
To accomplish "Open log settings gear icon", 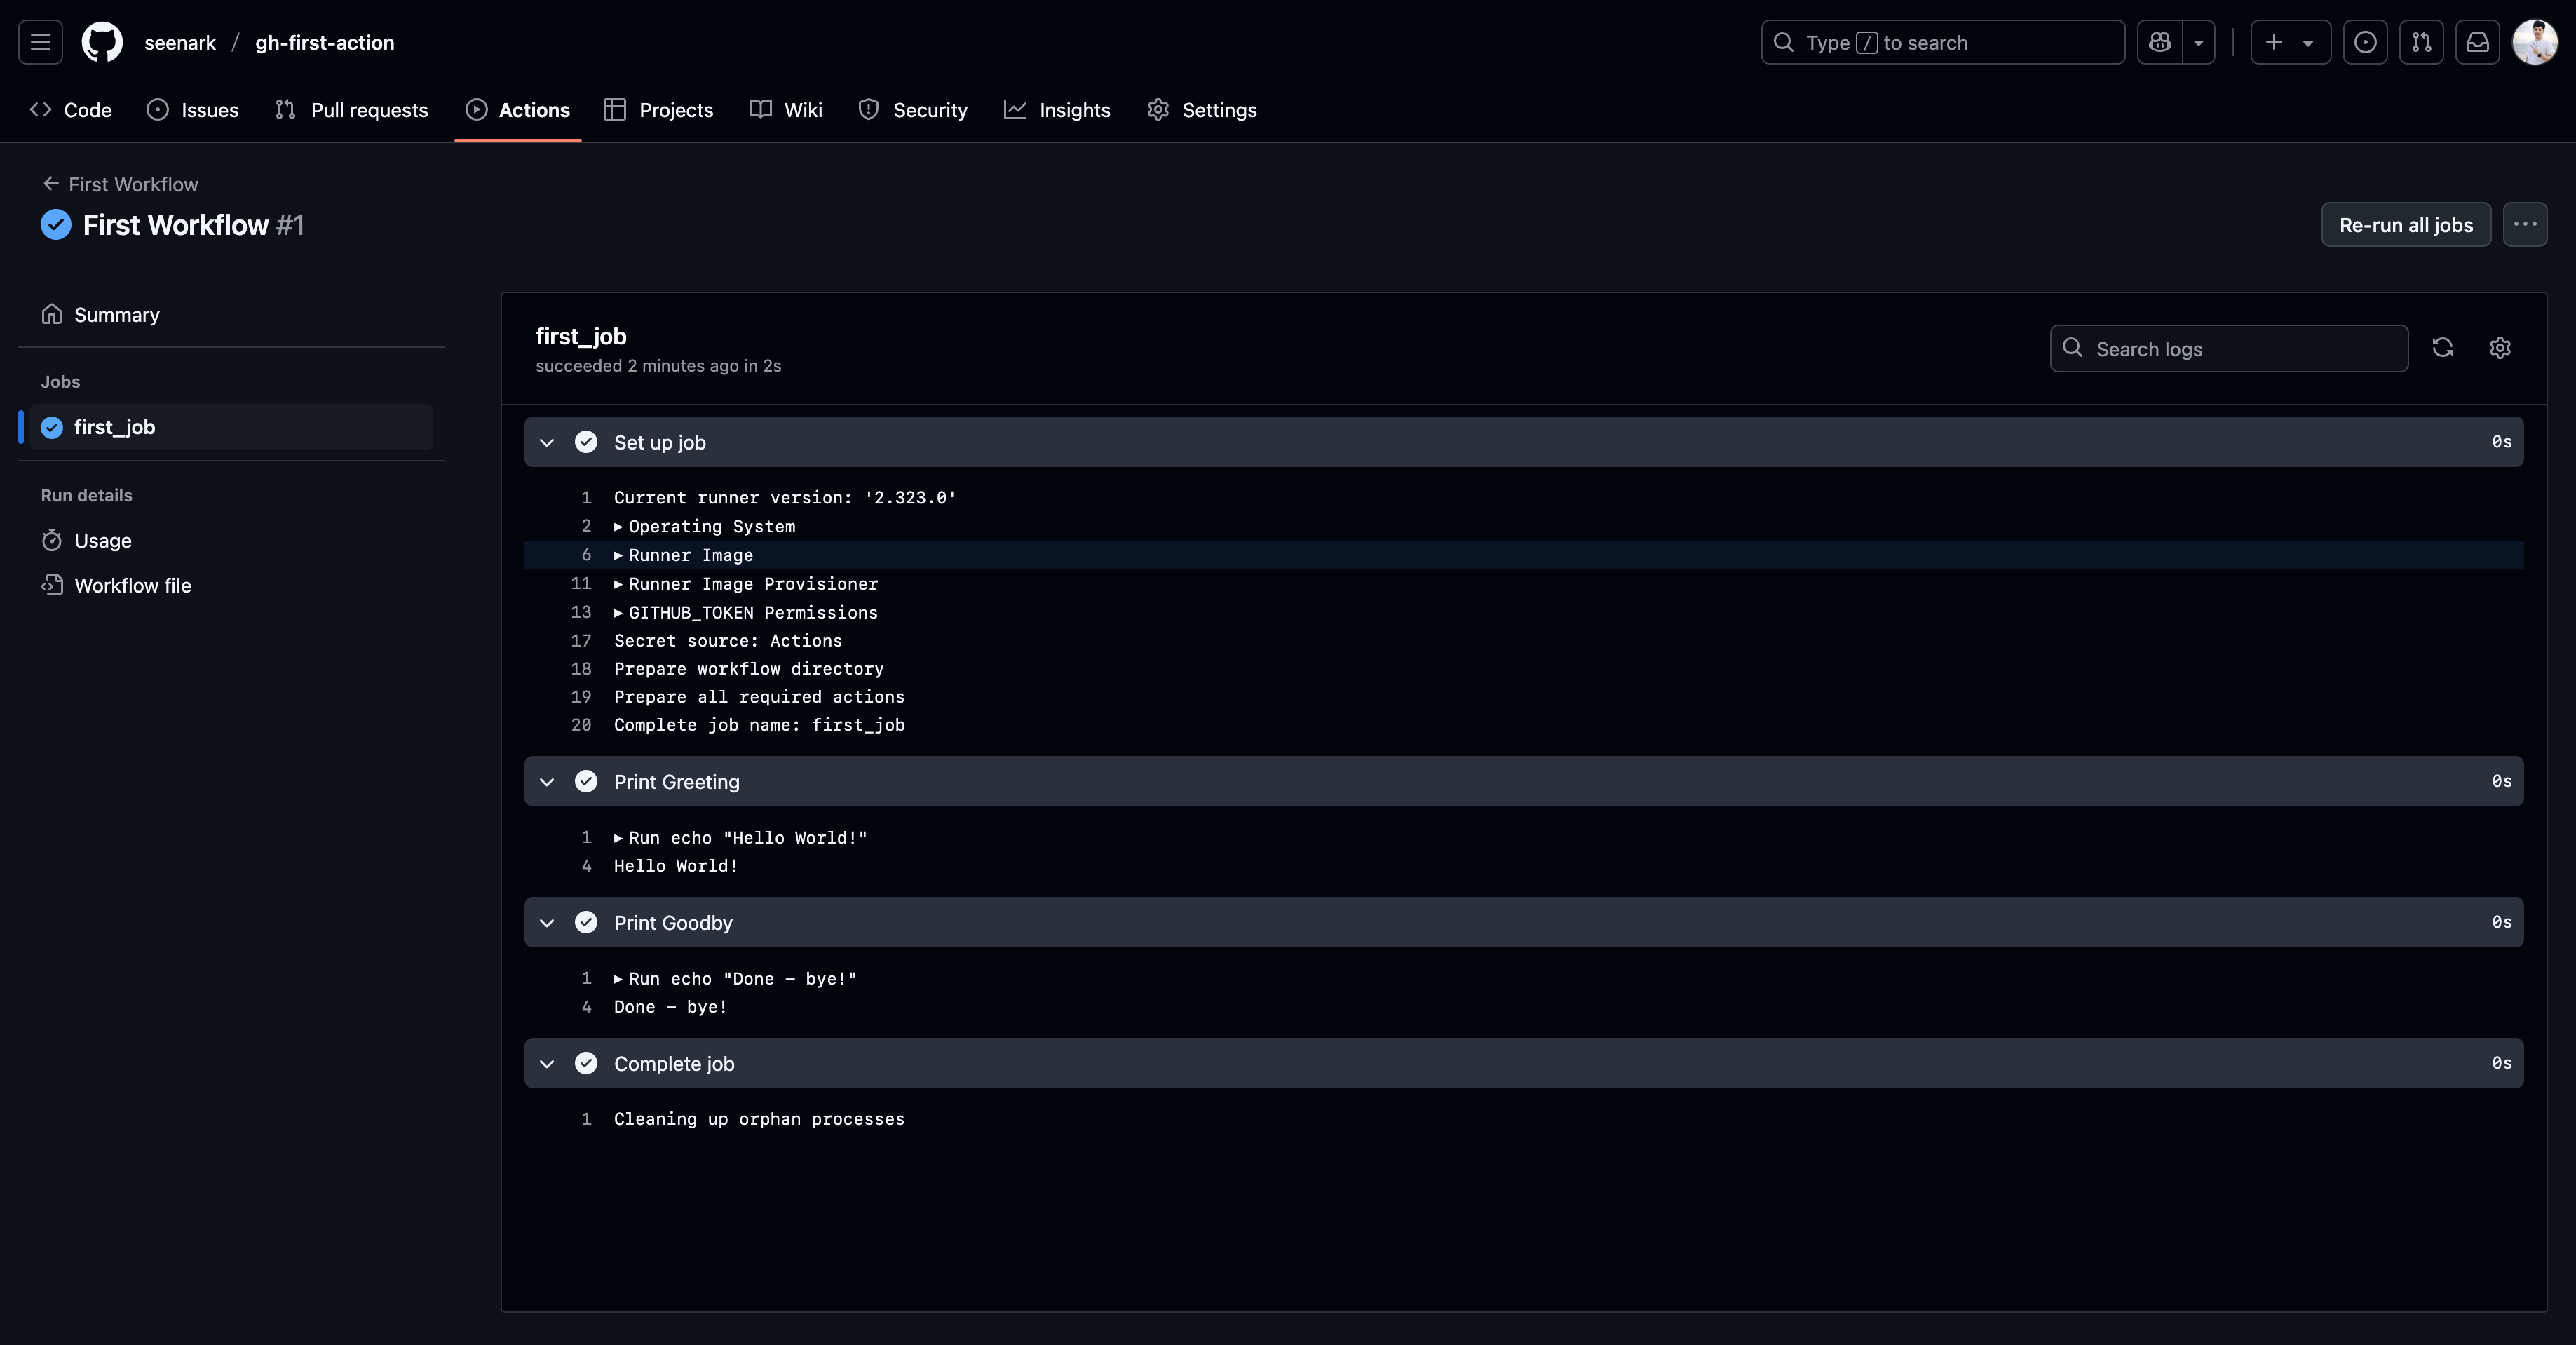I will (x=2499, y=348).
